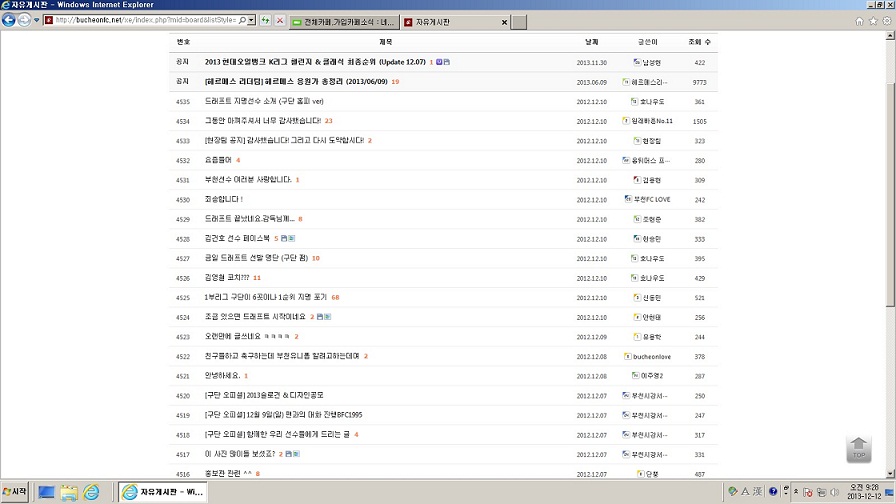Click the speaker volume tray icon

834,492
